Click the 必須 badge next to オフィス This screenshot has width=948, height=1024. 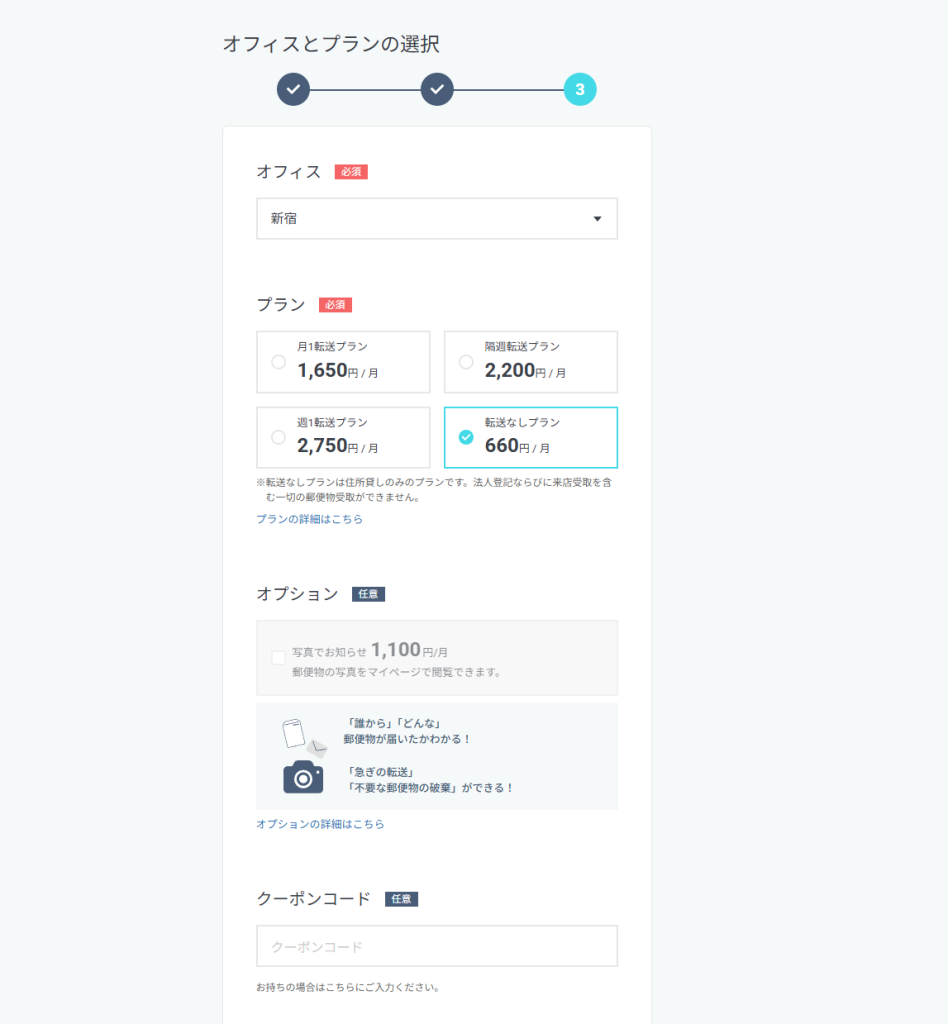click(x=351, y=172)
